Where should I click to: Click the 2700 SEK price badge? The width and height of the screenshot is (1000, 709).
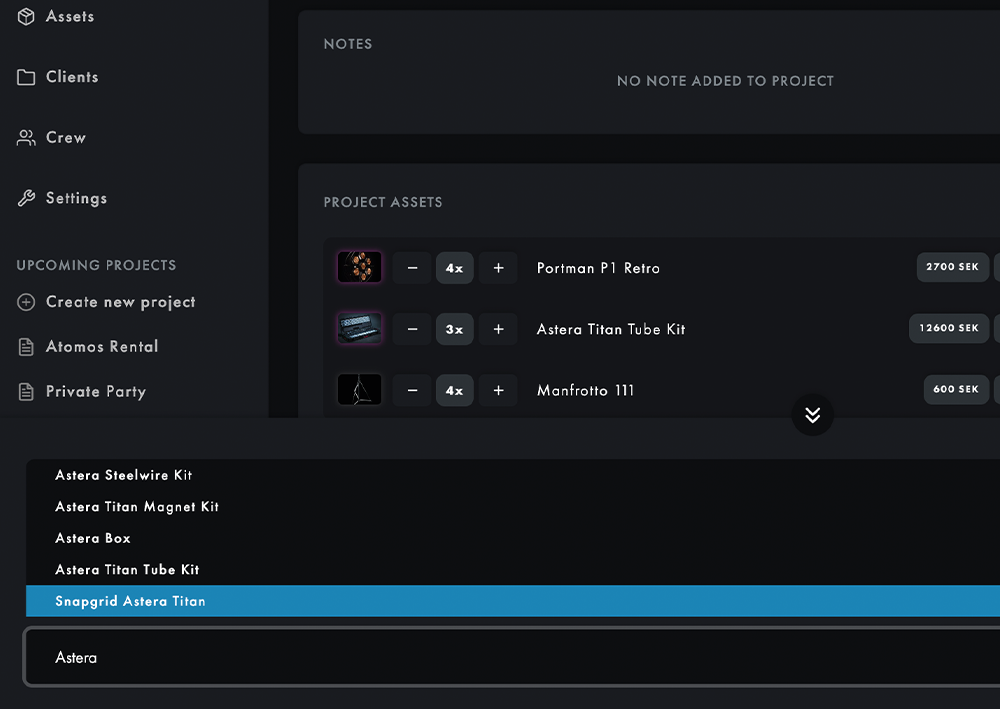[x=953, y=267]
